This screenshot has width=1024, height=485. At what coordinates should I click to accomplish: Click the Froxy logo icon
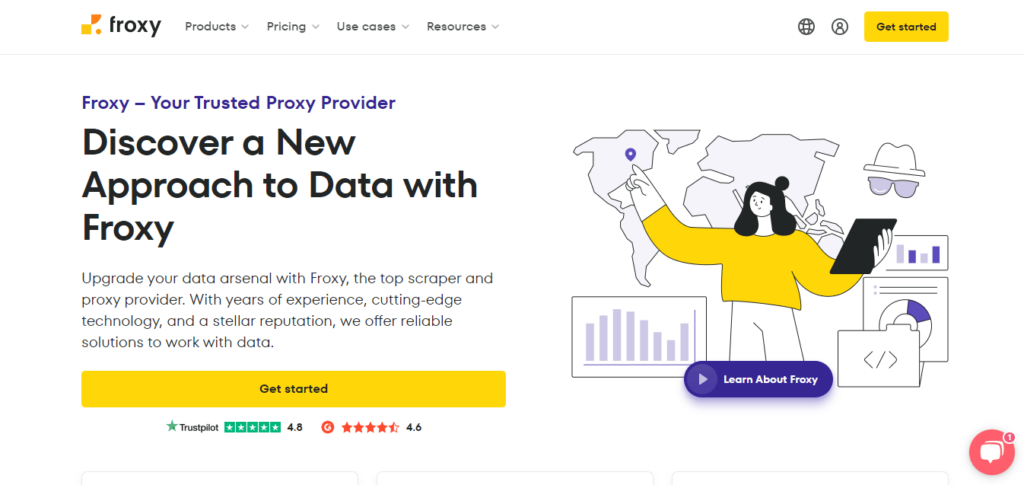(91, 26)
